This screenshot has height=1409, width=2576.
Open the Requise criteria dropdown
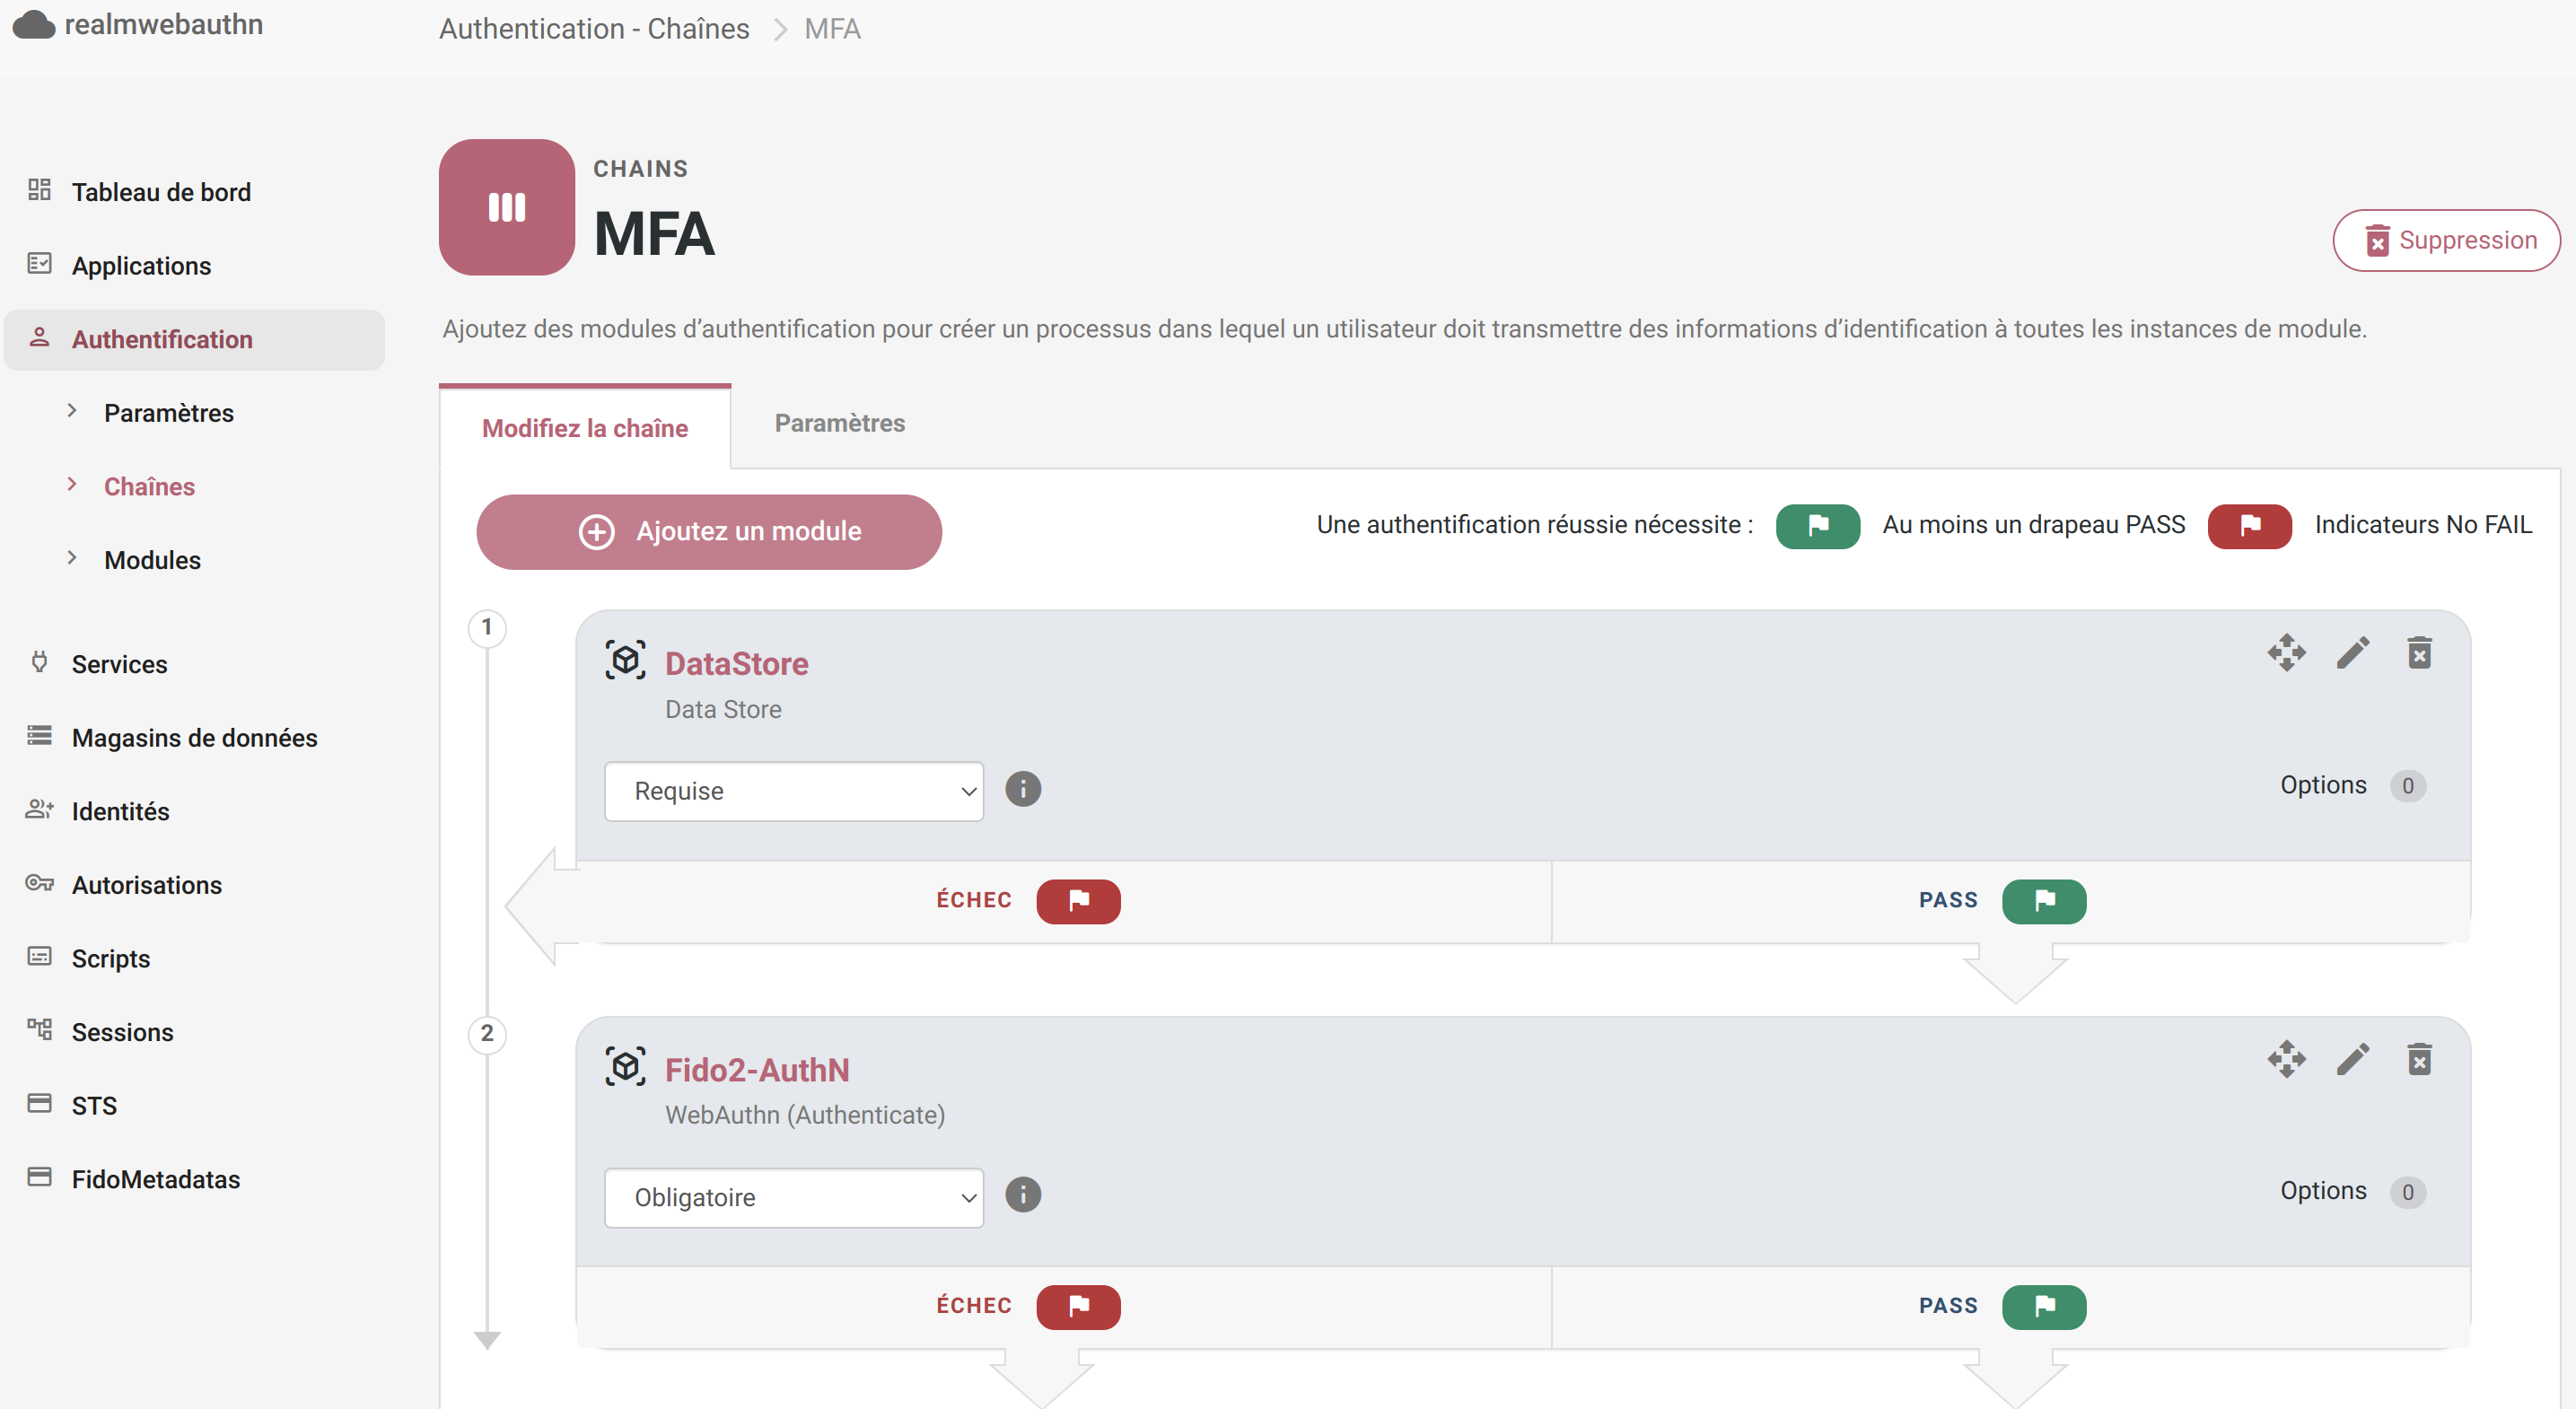pyautogui.click(x=794, y=791)
